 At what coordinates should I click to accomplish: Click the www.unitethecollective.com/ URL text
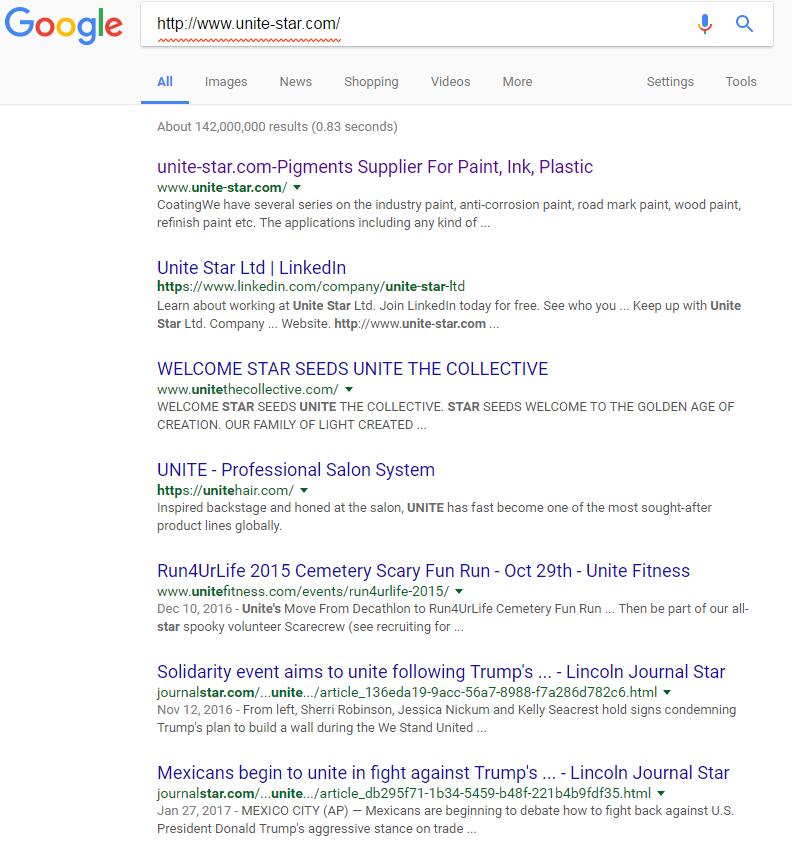click(248, 389)
